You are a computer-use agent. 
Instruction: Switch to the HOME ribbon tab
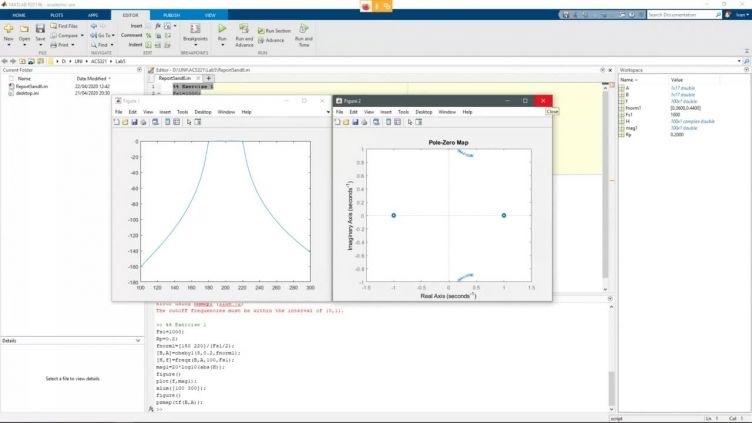tap(19, 15)
